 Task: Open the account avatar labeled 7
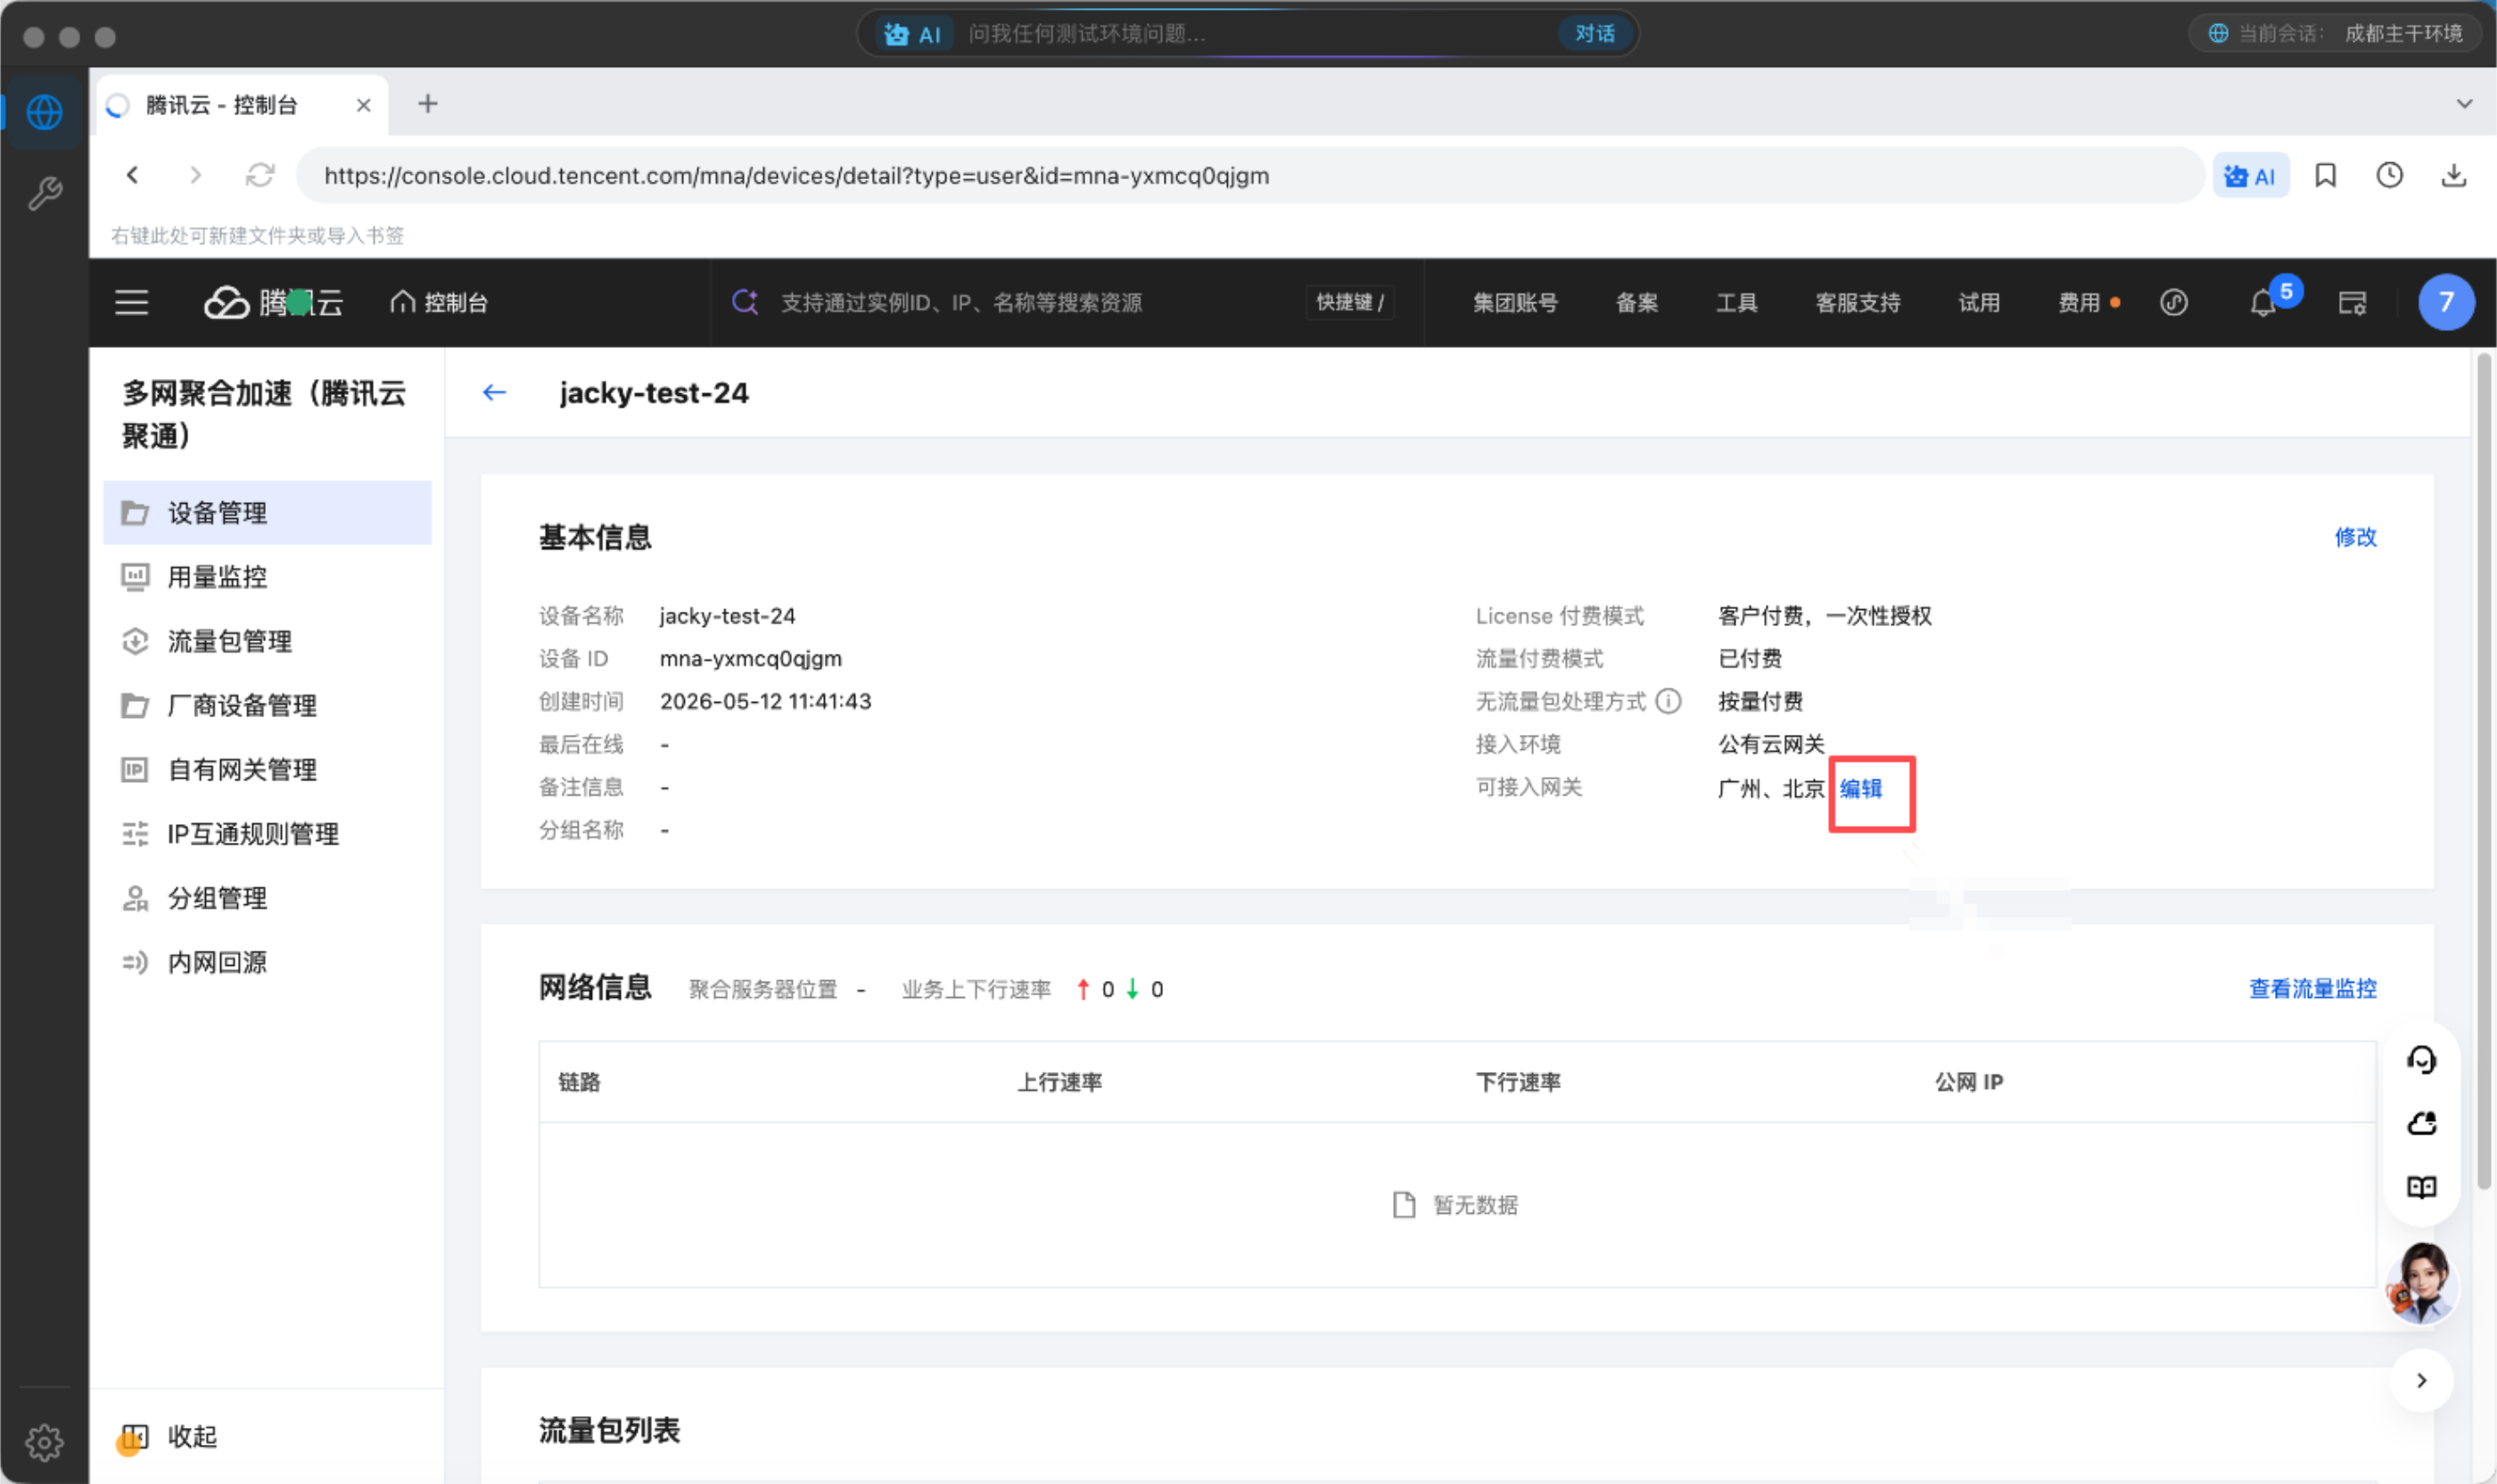(2446, 301)
